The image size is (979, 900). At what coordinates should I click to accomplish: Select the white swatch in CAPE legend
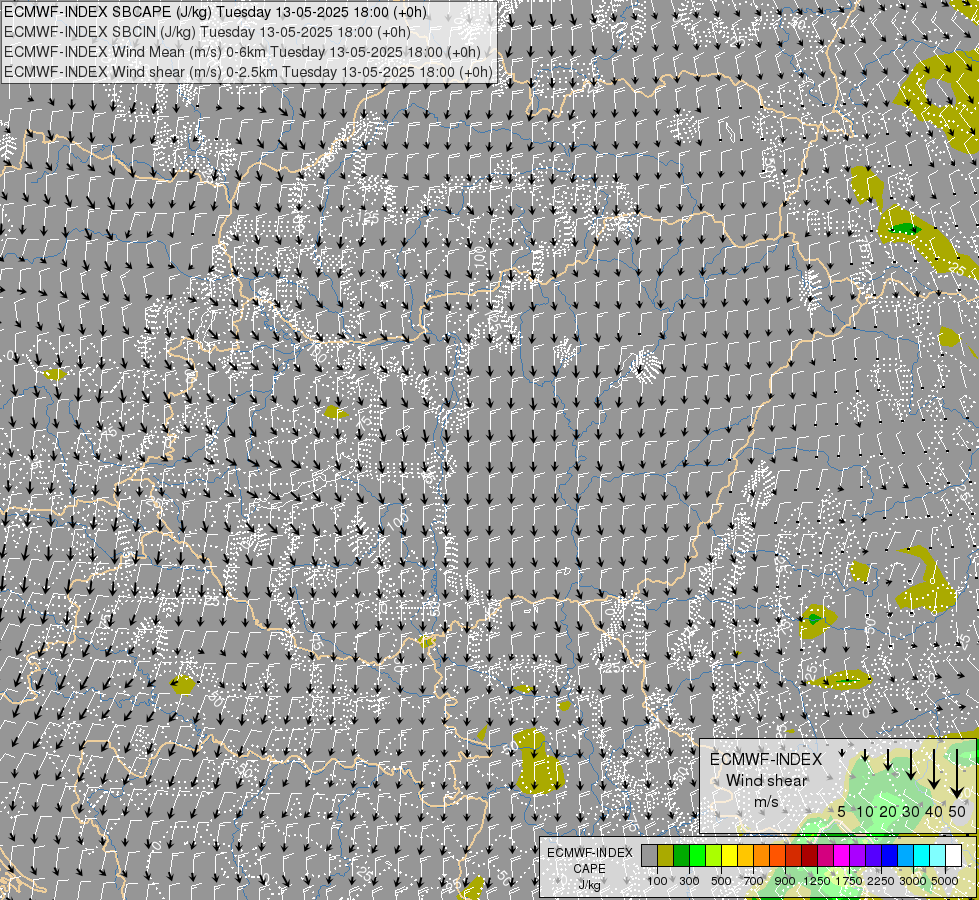click(x=954, y=856)
